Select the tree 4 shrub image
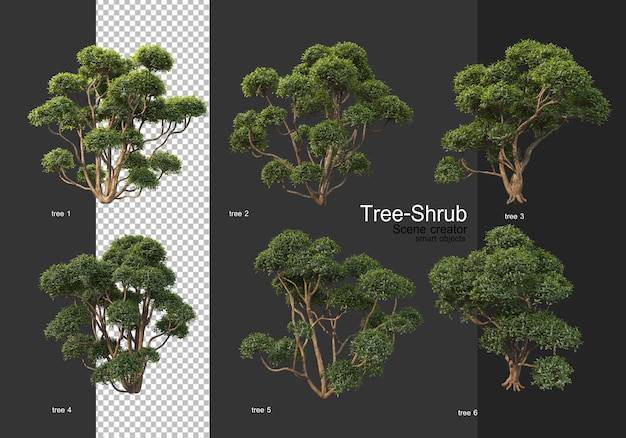 point(117,314)
